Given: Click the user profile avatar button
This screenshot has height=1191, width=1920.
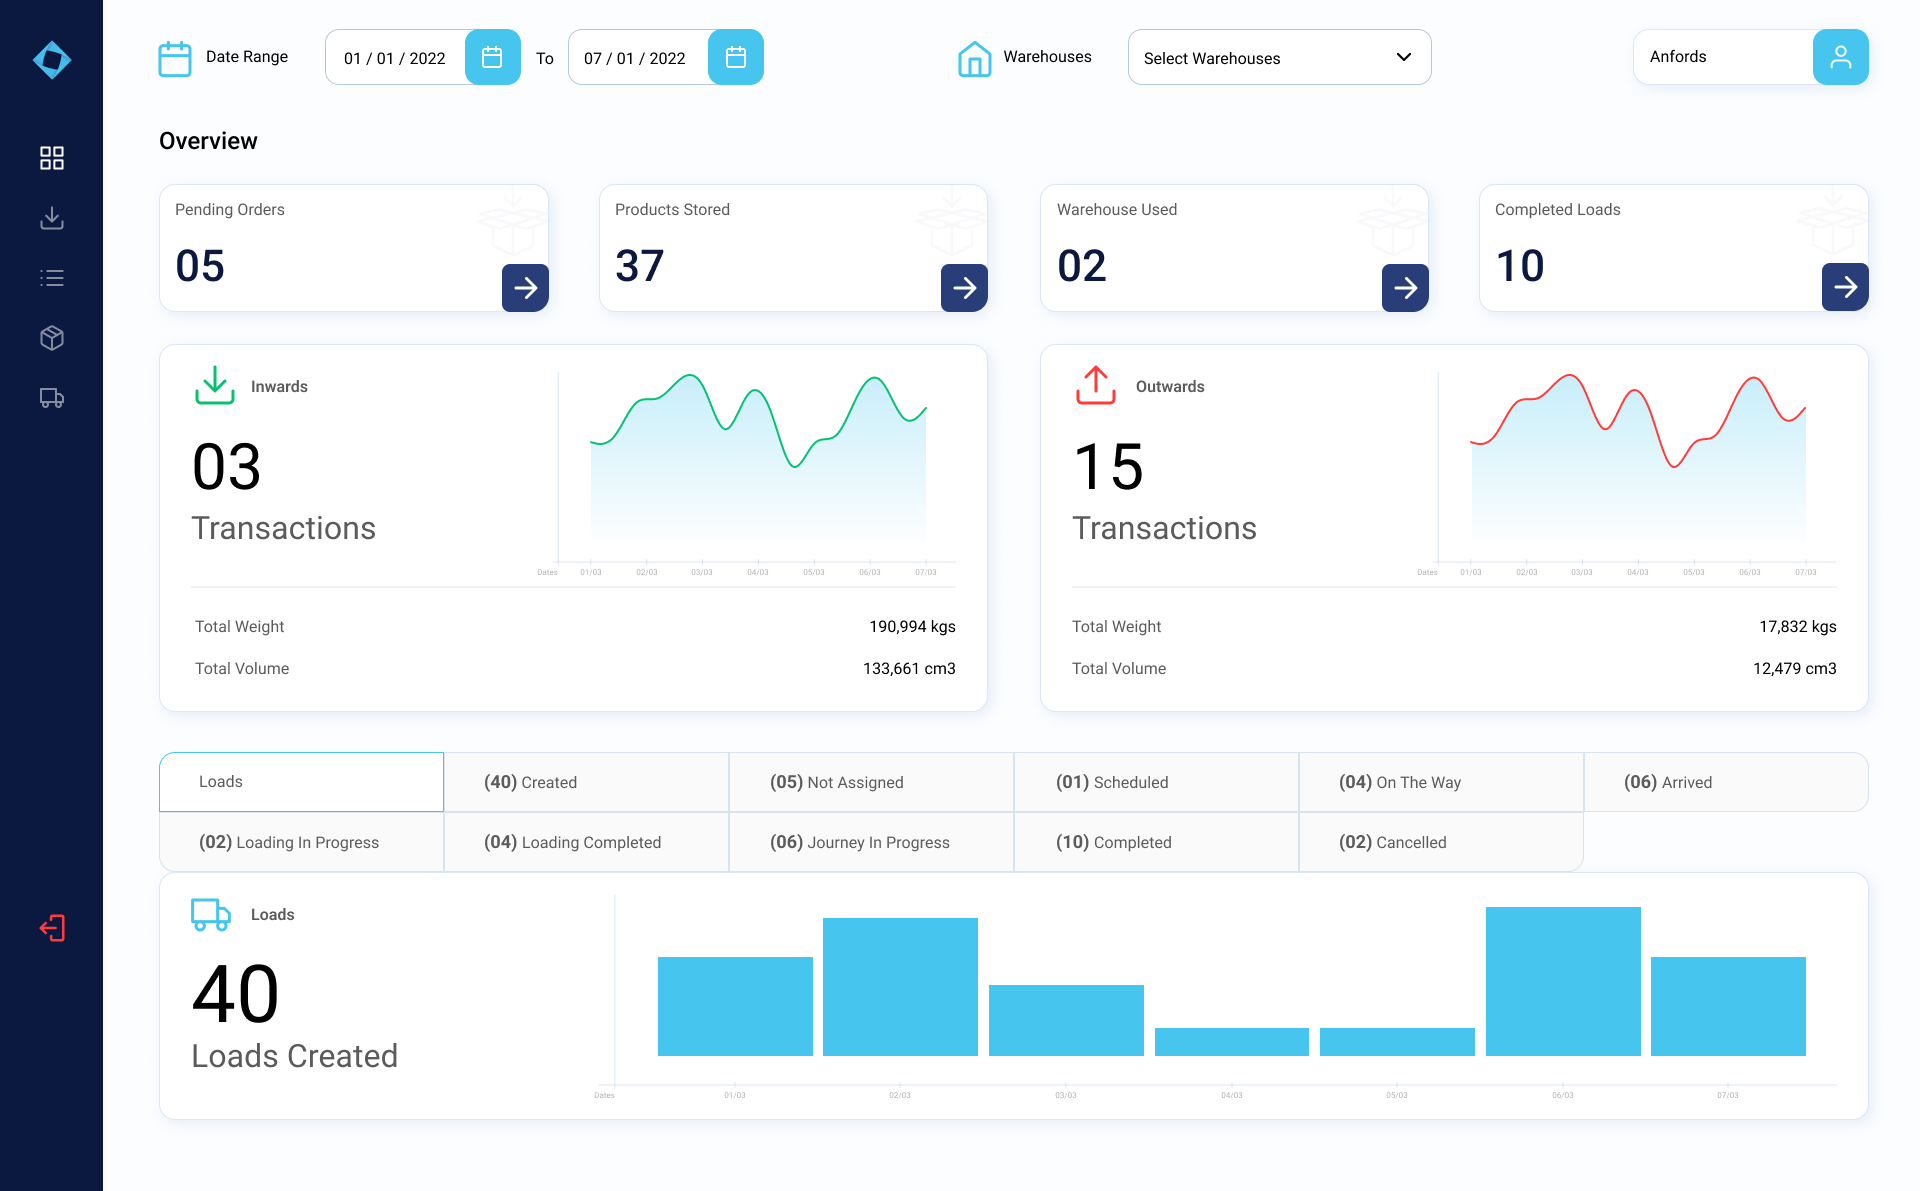Looking at the screenshot, I should click(x=1840, y=57).
